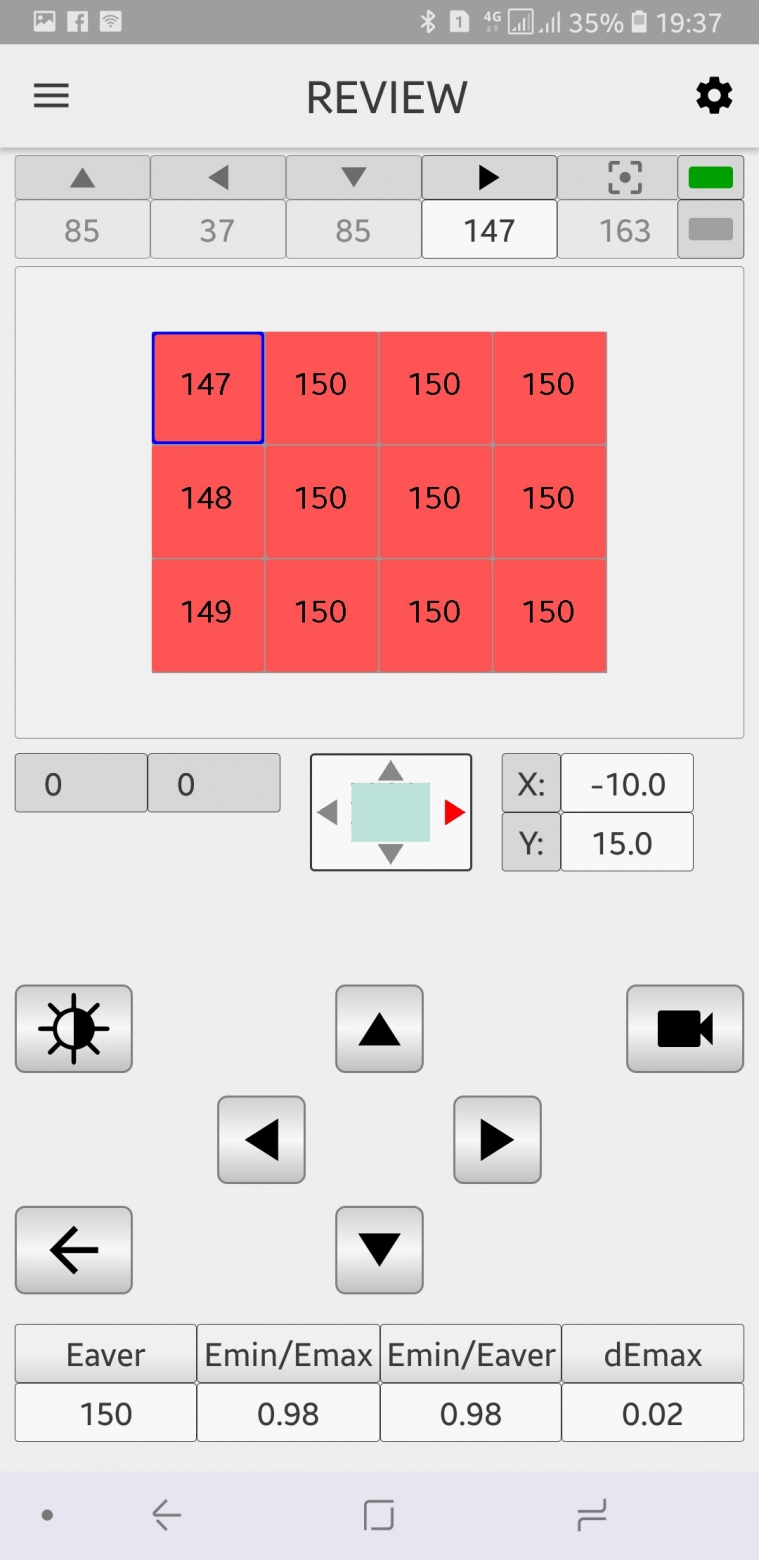Select the right triangle tab showing 147
Image resolution: width=759 pixels, height=1560 pixels.
click(x=489, y=207)
